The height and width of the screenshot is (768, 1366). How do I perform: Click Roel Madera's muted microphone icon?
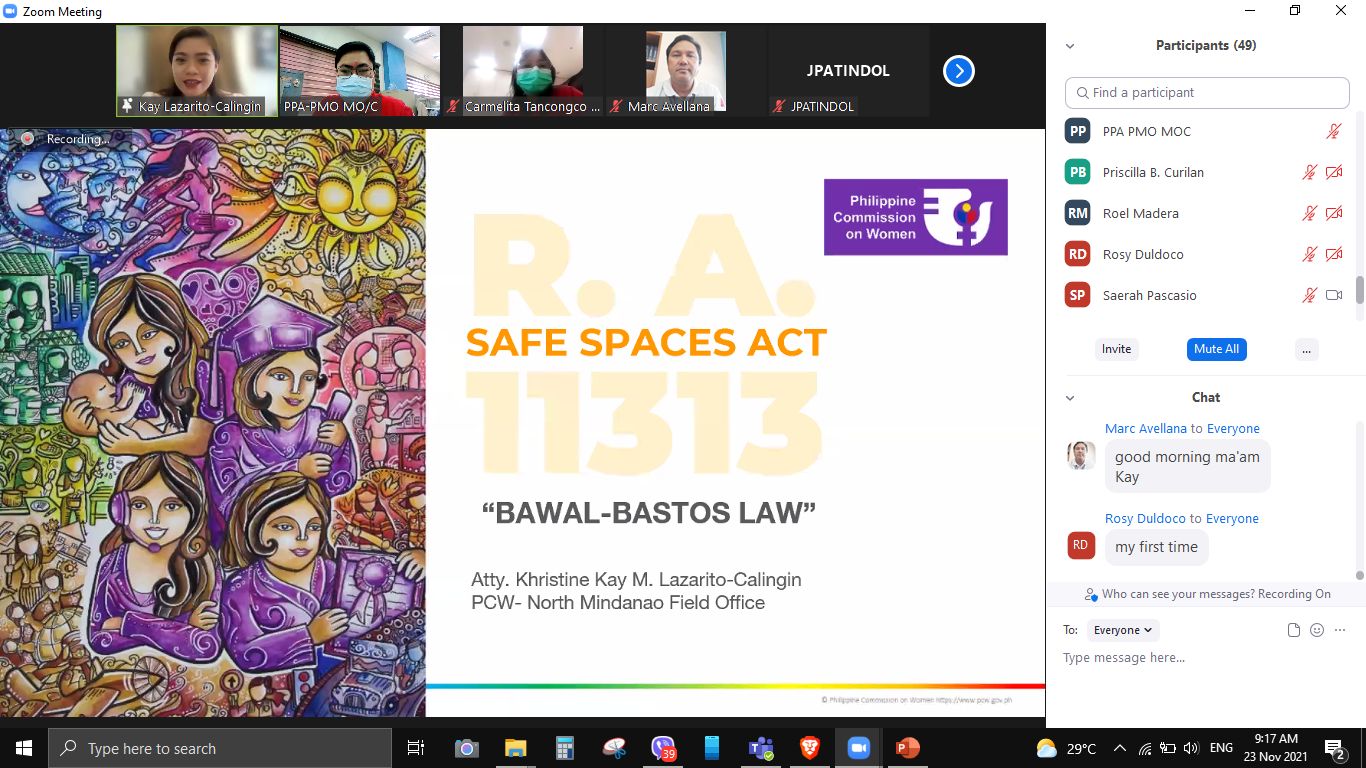pos(1309,213)
